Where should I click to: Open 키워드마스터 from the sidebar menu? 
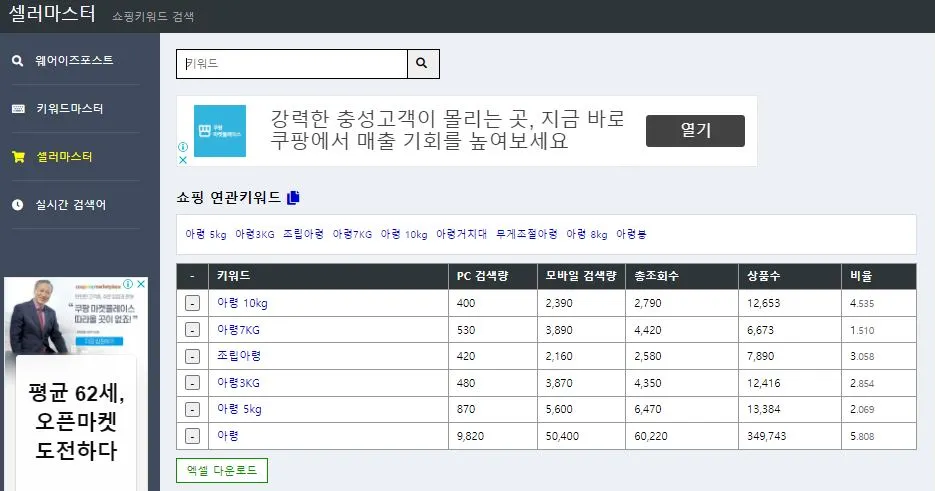point(70,109)
